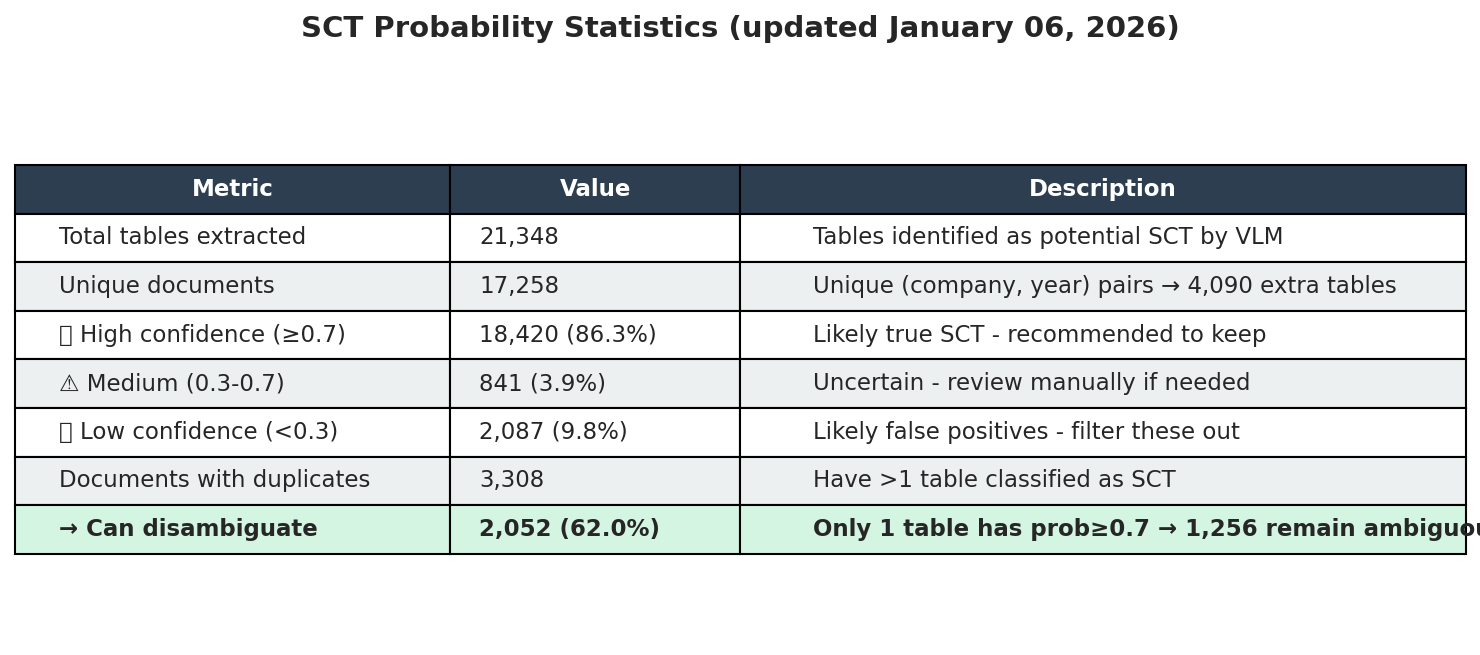This screenshot has height=655, width=1480.
Task: Click the Documents with duplicates cell
Action: [232, 481]
